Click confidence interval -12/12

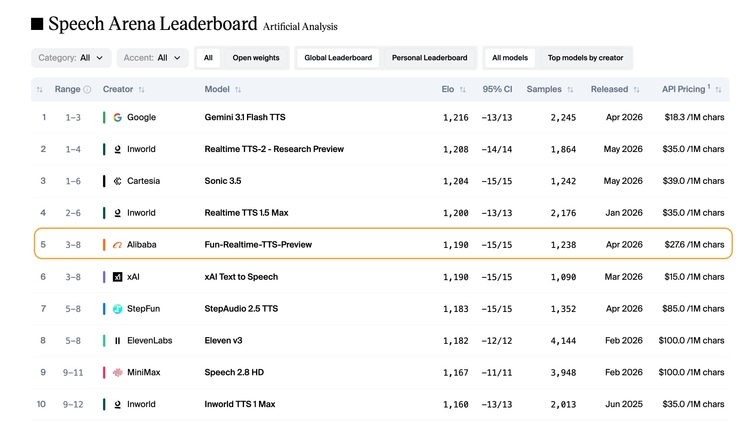(x=496, y=341)
